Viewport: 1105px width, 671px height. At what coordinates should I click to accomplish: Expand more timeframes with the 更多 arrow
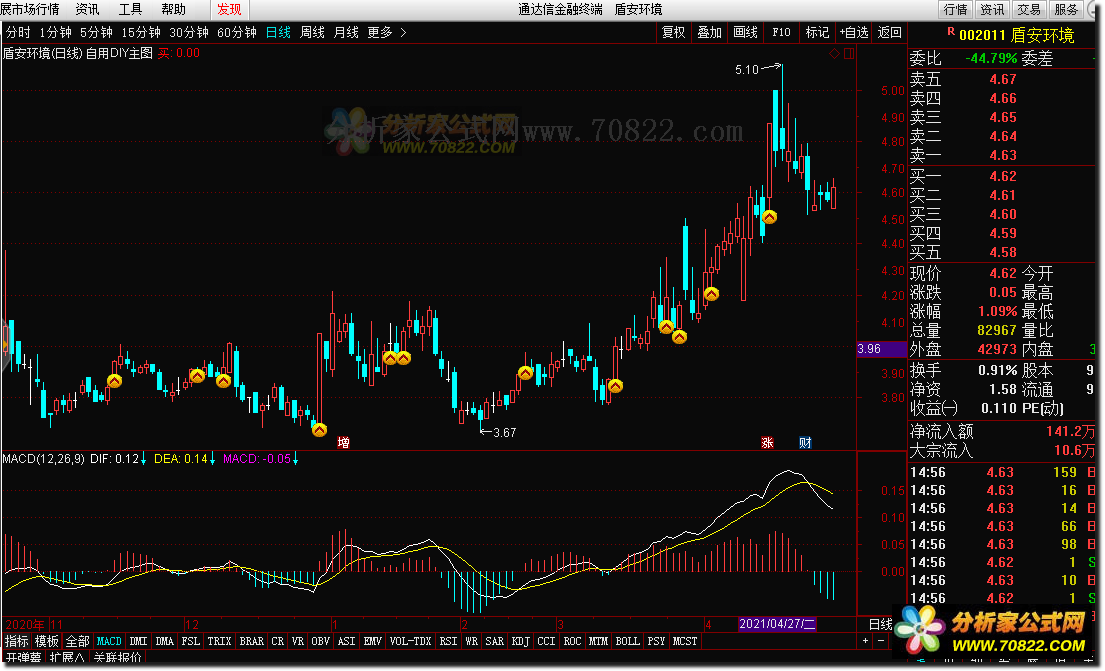pos(403,32)
